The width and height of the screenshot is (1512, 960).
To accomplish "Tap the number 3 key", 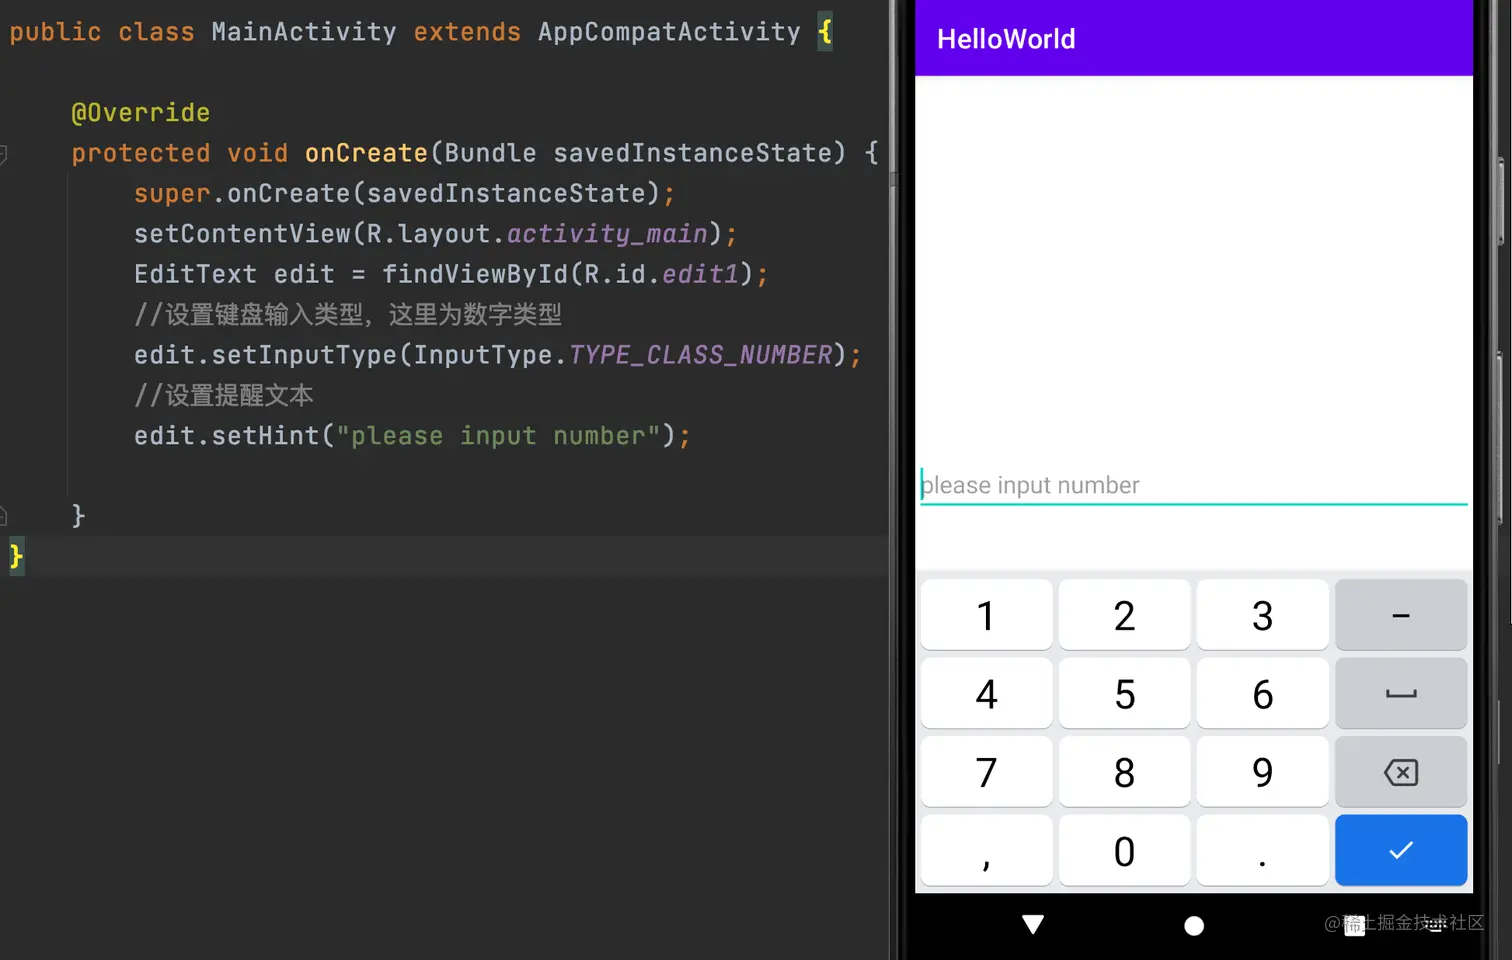I will click(x=1262, y=615).
